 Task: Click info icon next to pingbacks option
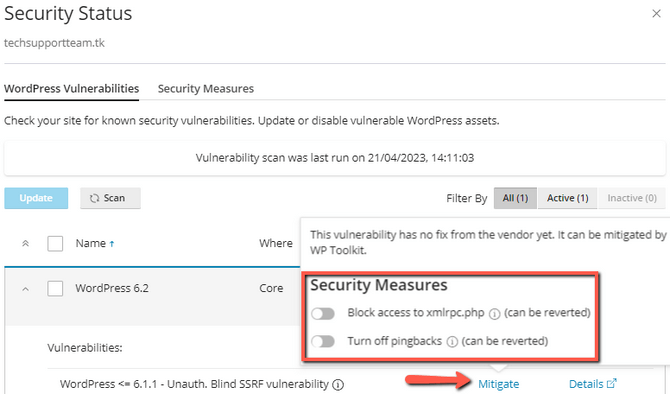452,342
